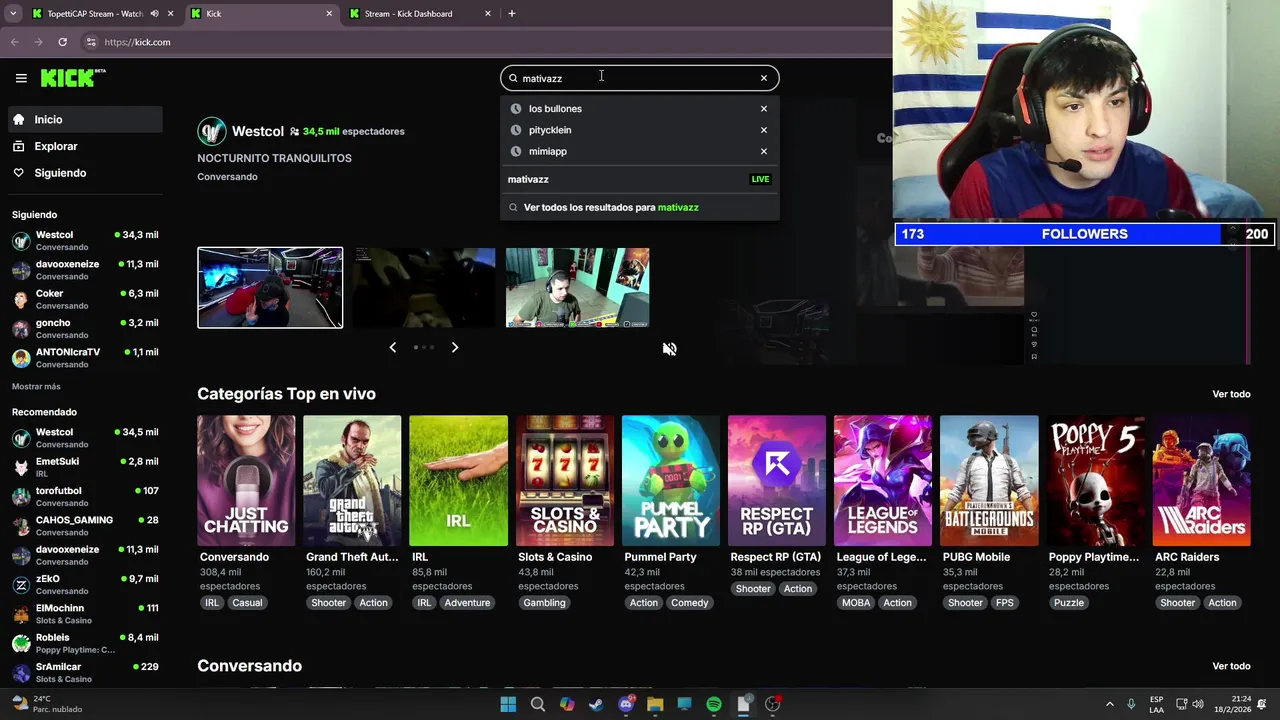Open Grand Theft Auto category card
Image resolution: width=1280 pixels, height=720 pixels.
pos(352,481)
